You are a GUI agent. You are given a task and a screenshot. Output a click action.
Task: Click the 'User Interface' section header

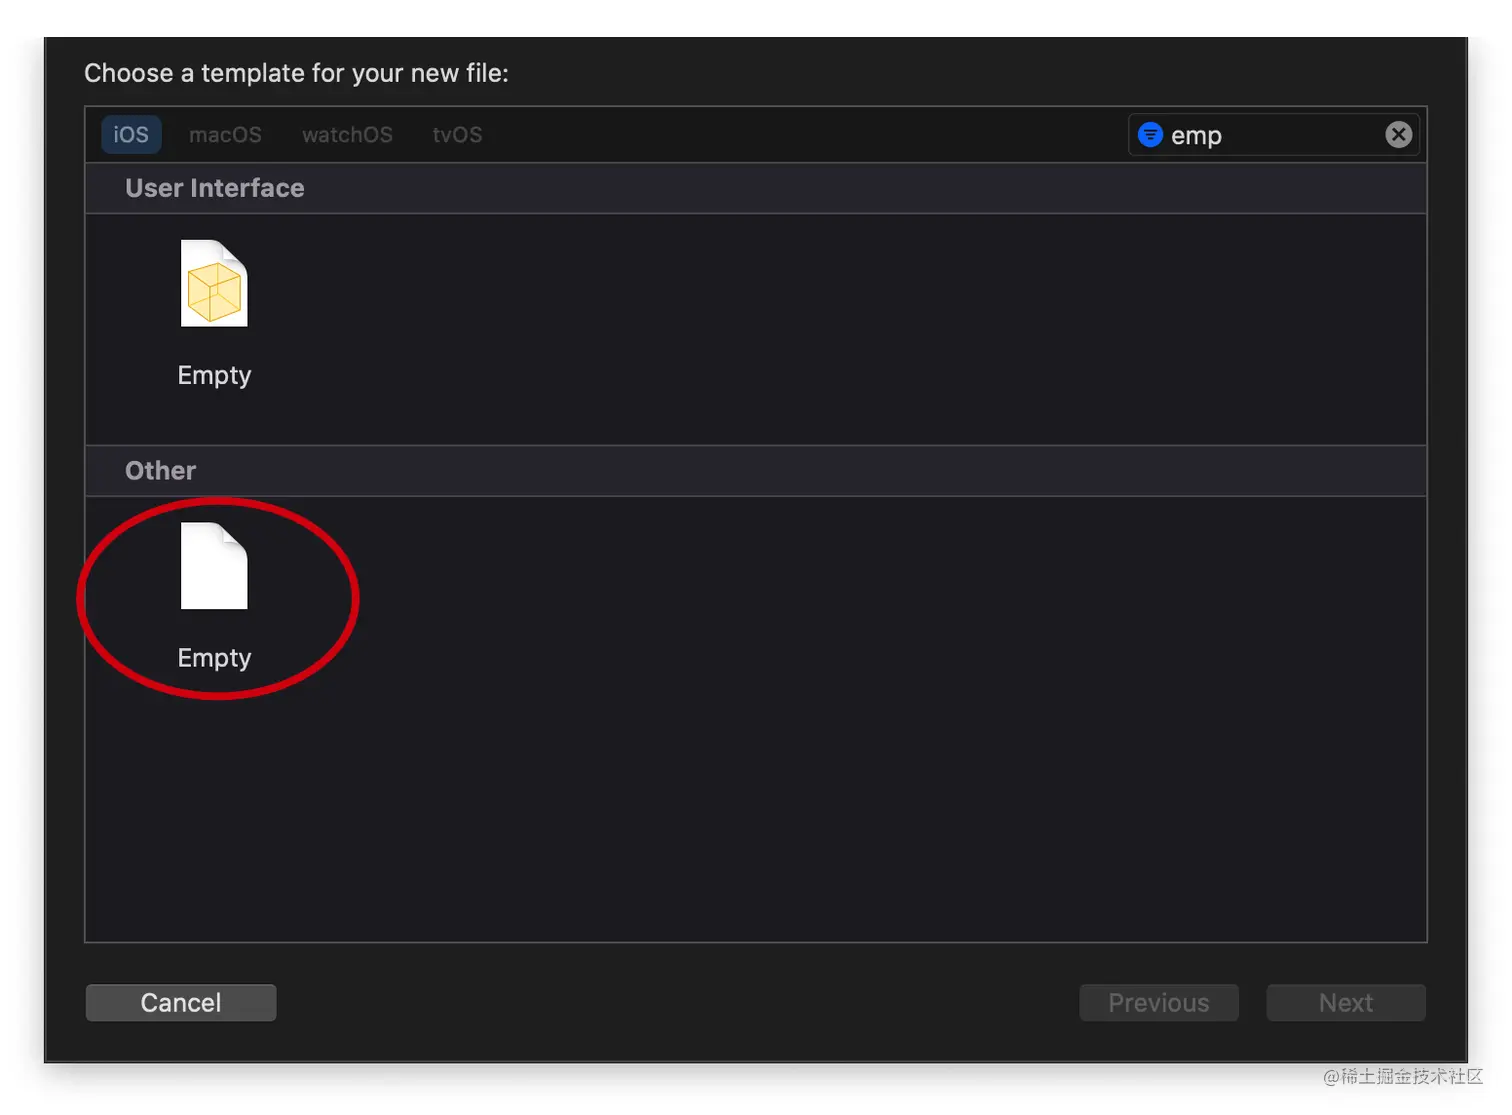[756, 188]
